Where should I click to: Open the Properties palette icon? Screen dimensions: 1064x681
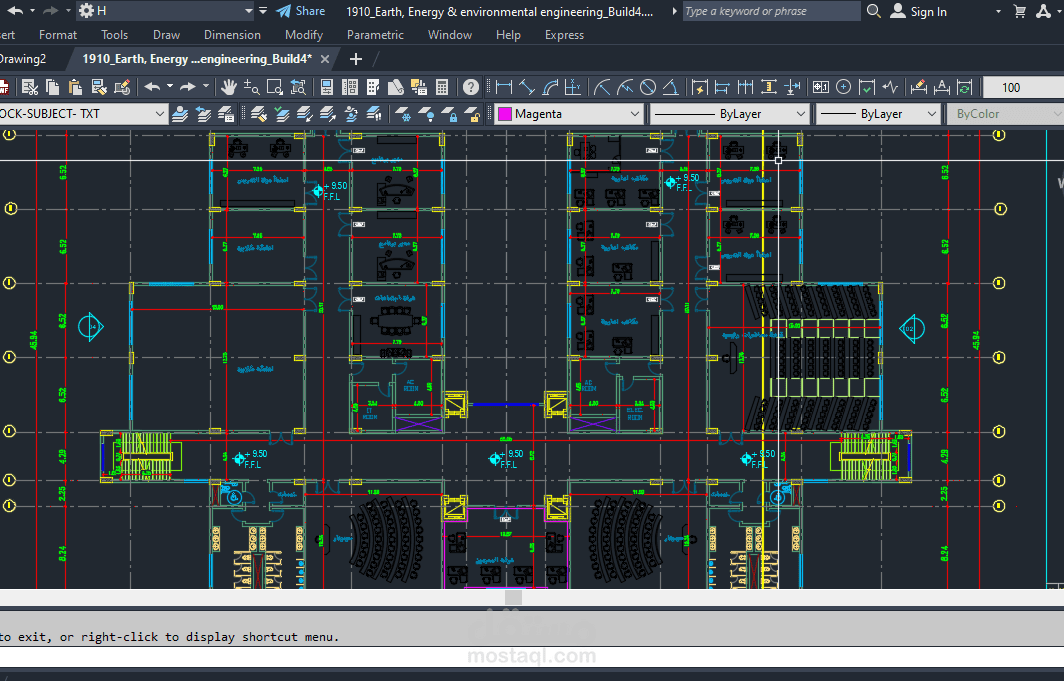(x=326, y=87)
